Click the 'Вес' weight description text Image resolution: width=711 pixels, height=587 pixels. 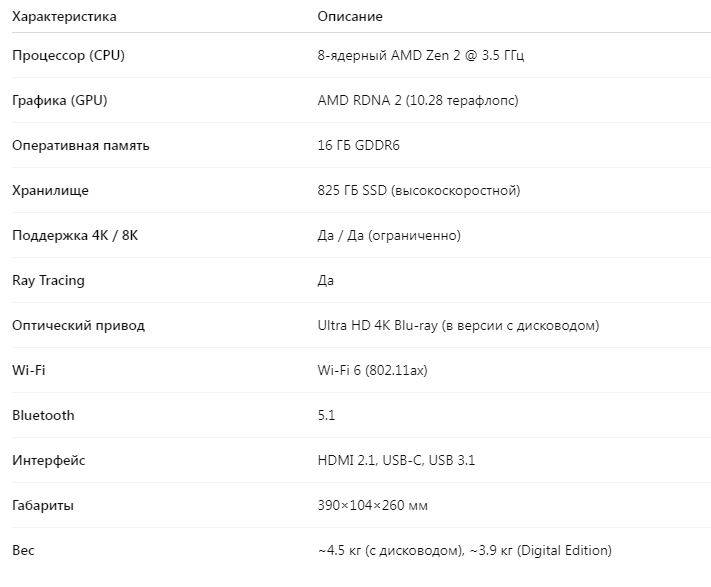(x=464, y=550)
